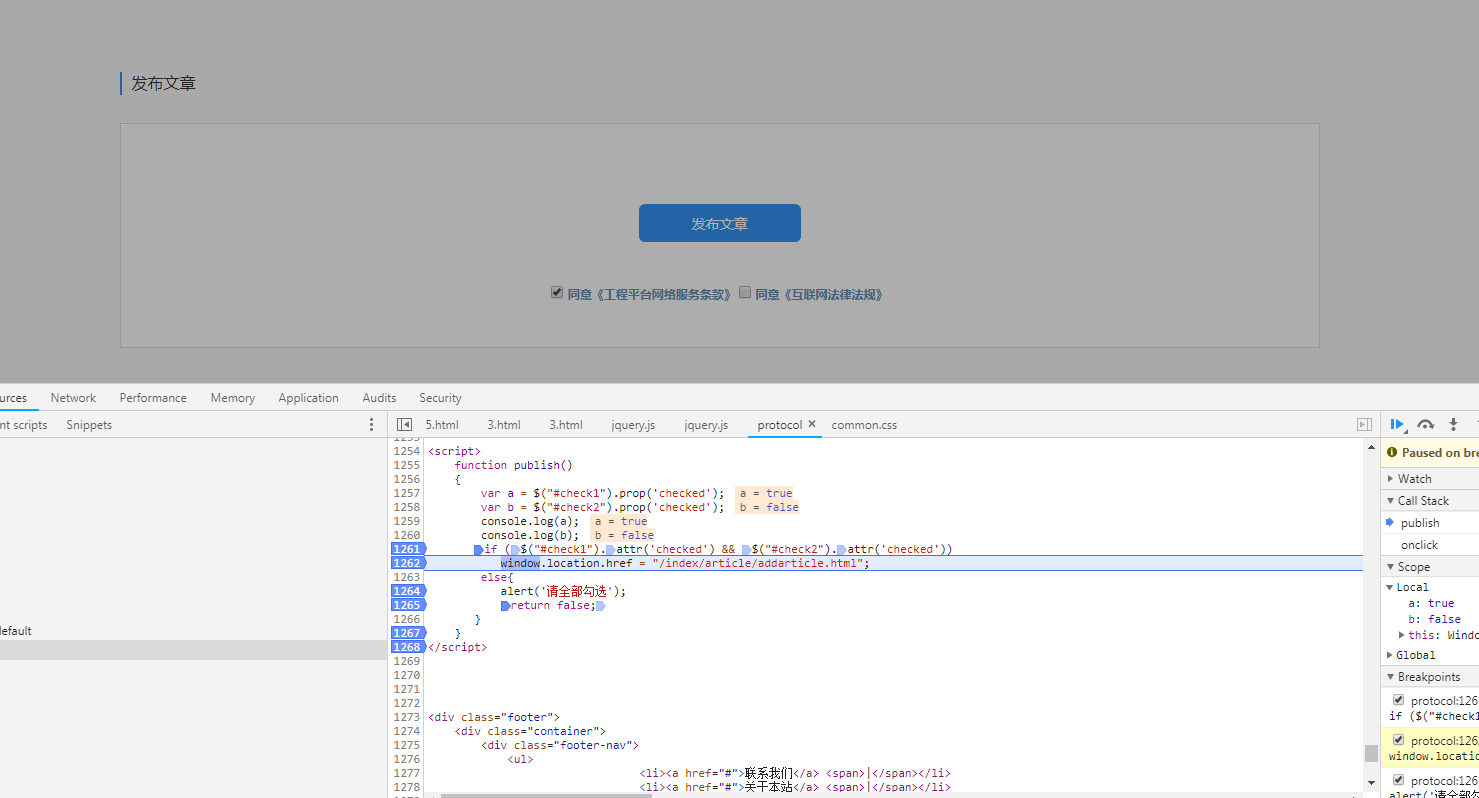Viewport: 1479px width, 798px height.
Task: Click line number 1273 in gutter
Action: click(x=407, y=717)
